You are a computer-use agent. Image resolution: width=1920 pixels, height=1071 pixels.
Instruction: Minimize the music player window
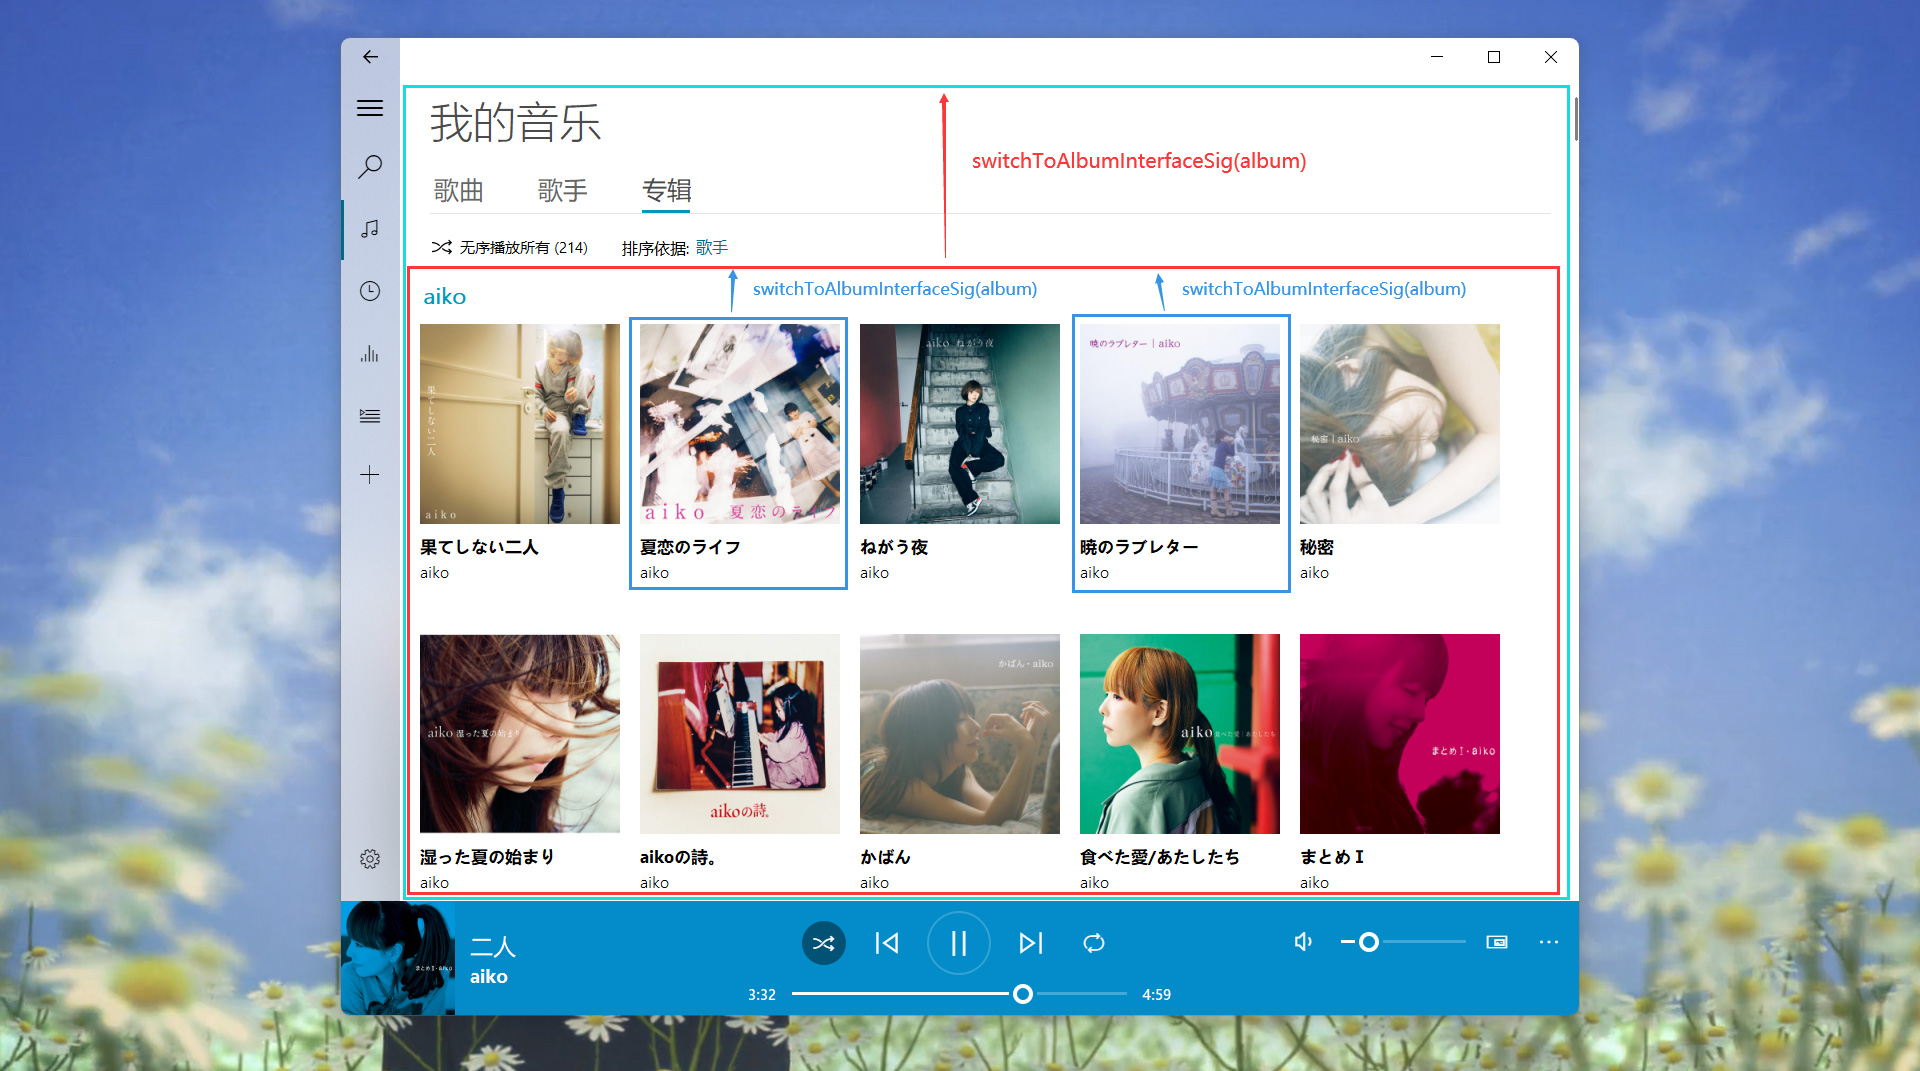(x=1437, y=57)
